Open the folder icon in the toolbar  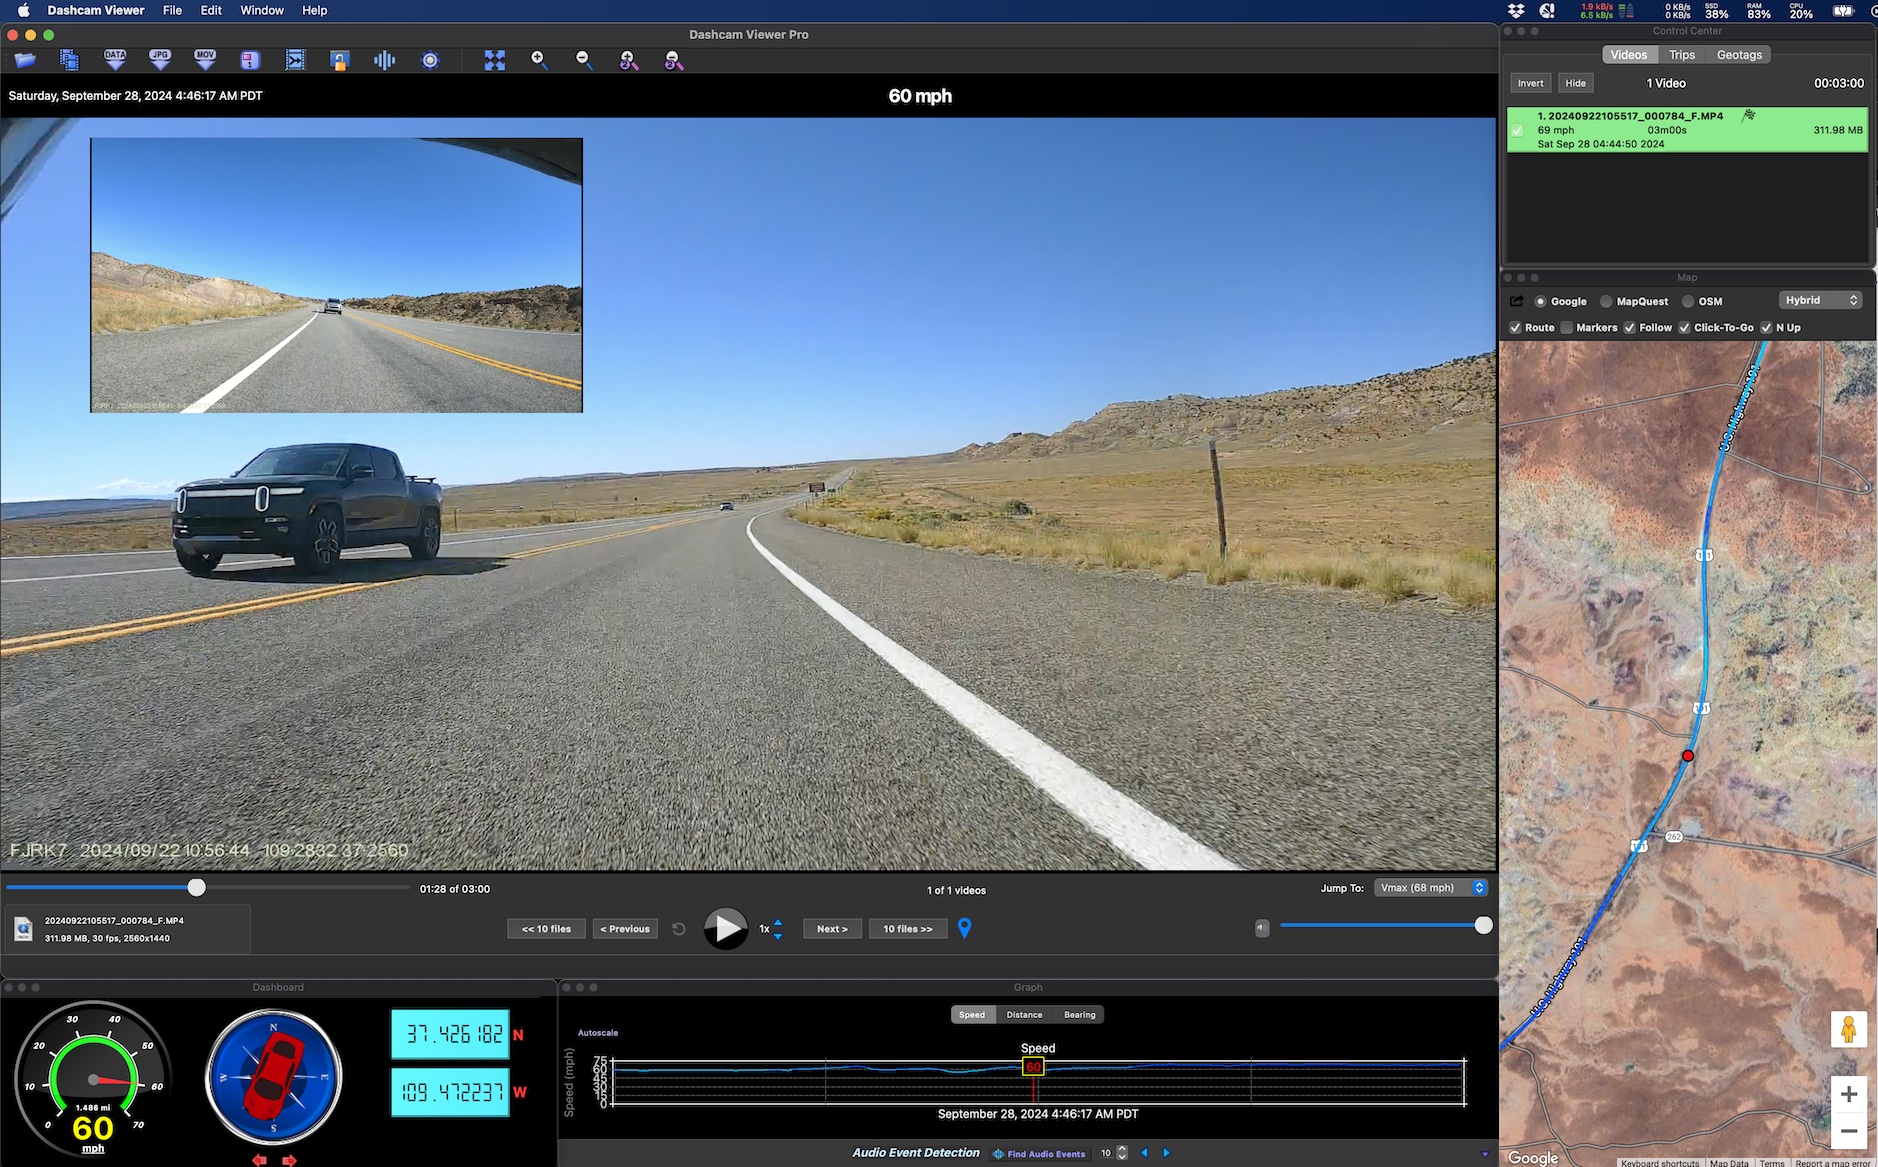click(25, 61)
